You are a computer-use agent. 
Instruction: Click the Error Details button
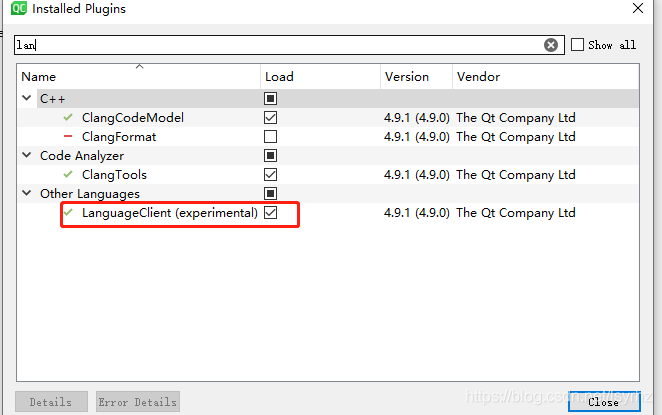(138, 401)
